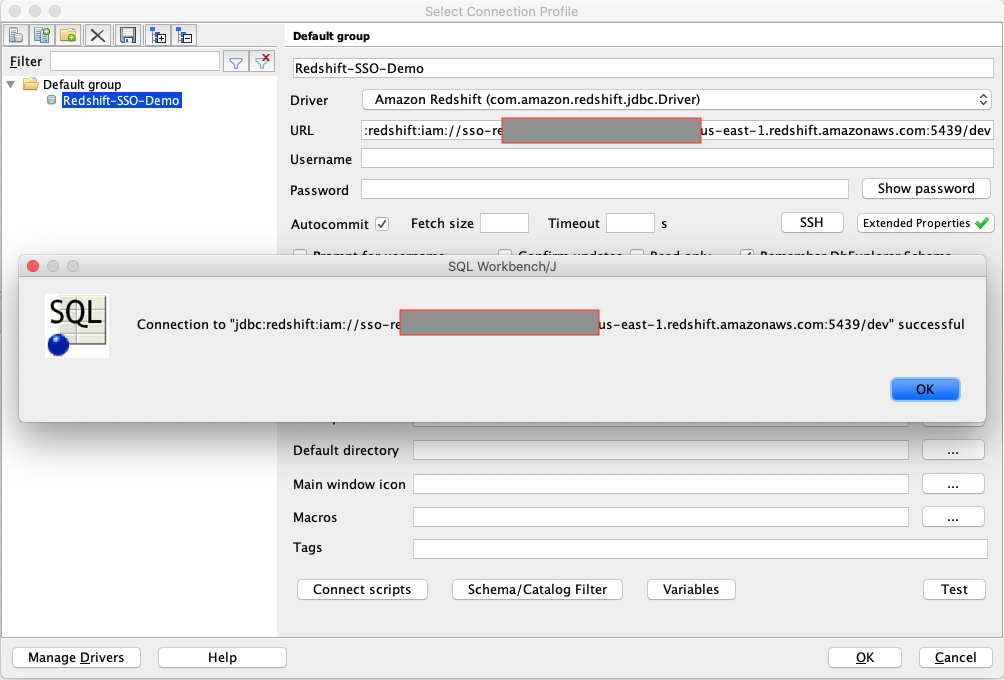Apply the profile filter funnel icon
Screen dimensions: 1004x680
point(235,62)
